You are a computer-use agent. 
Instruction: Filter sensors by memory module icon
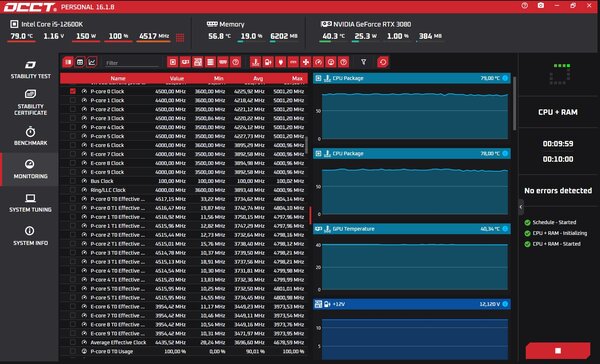tap(223, 62)
